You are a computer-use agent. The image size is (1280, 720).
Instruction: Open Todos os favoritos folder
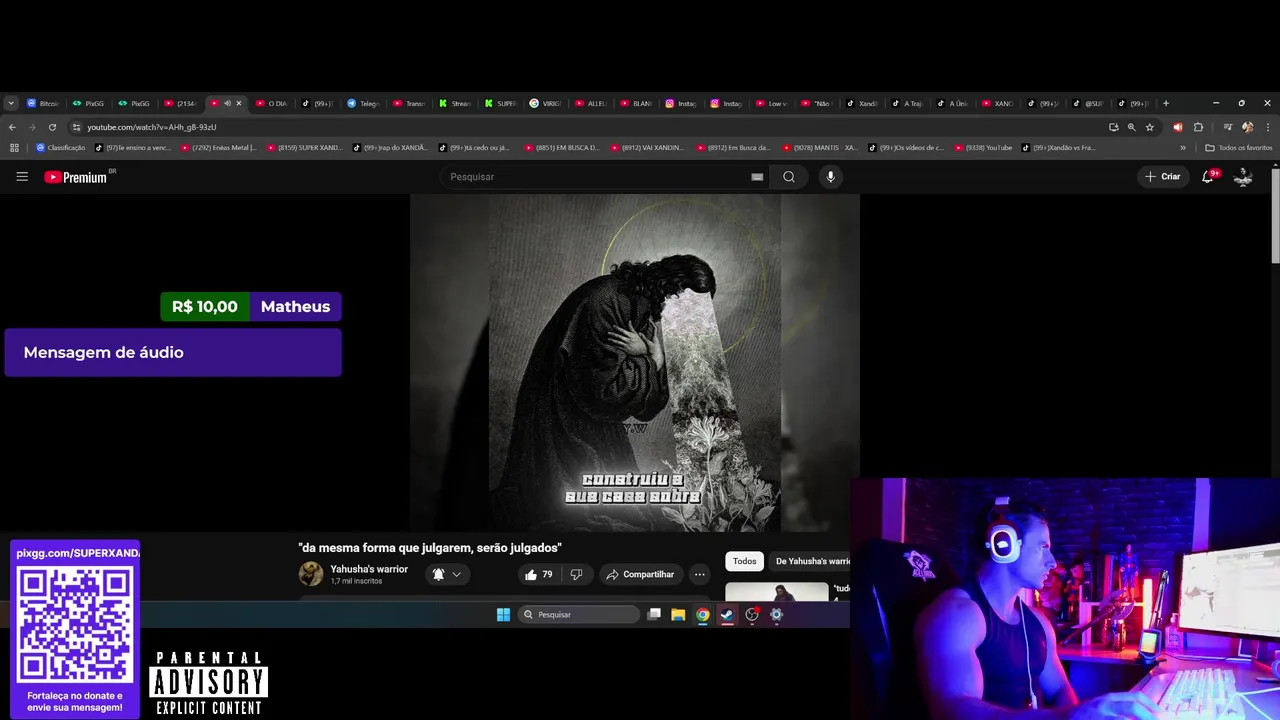1239,148
